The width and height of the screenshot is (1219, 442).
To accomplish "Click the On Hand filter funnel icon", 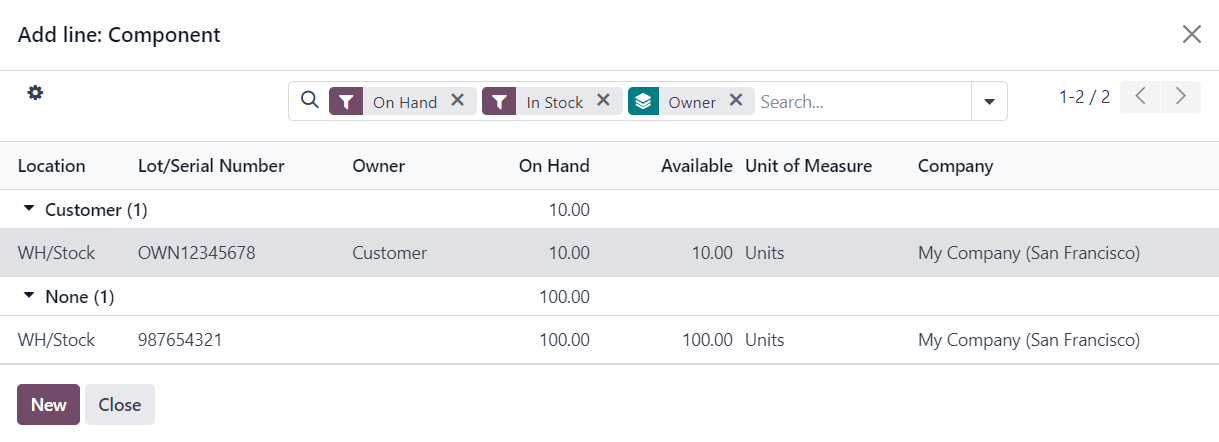I will point(346,101).
